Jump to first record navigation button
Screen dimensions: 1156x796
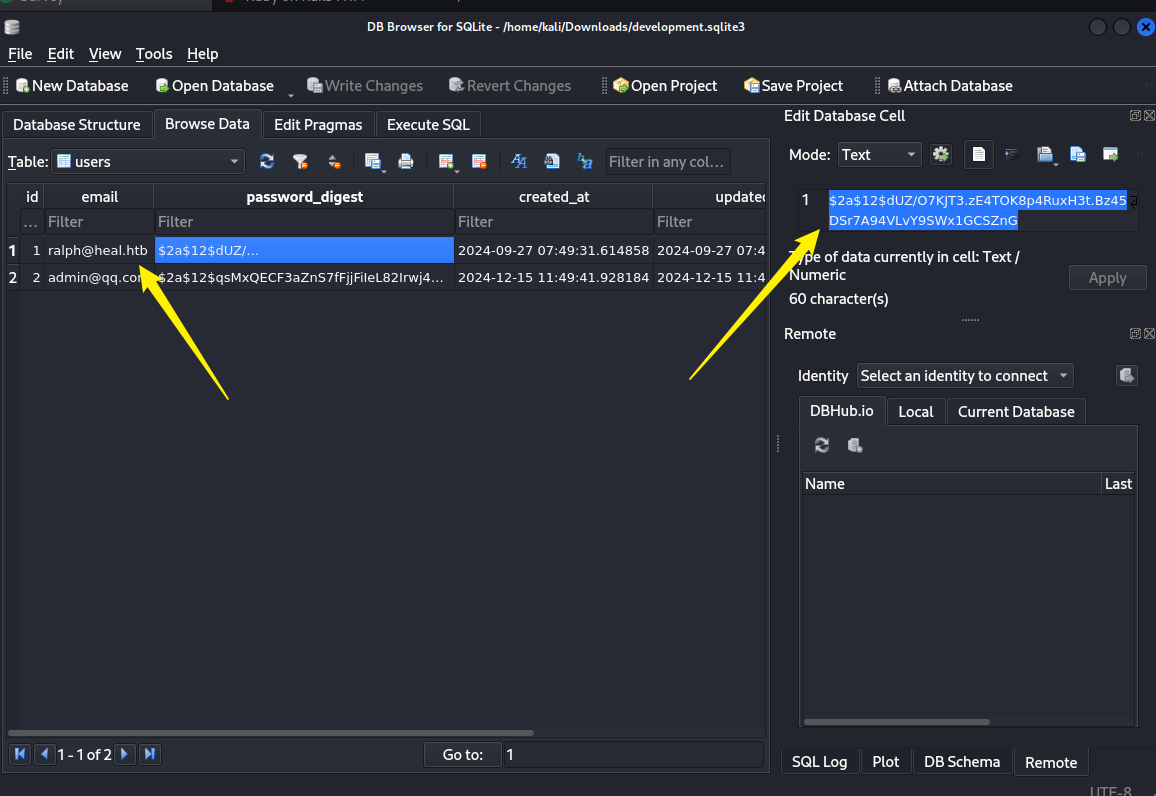20,754
